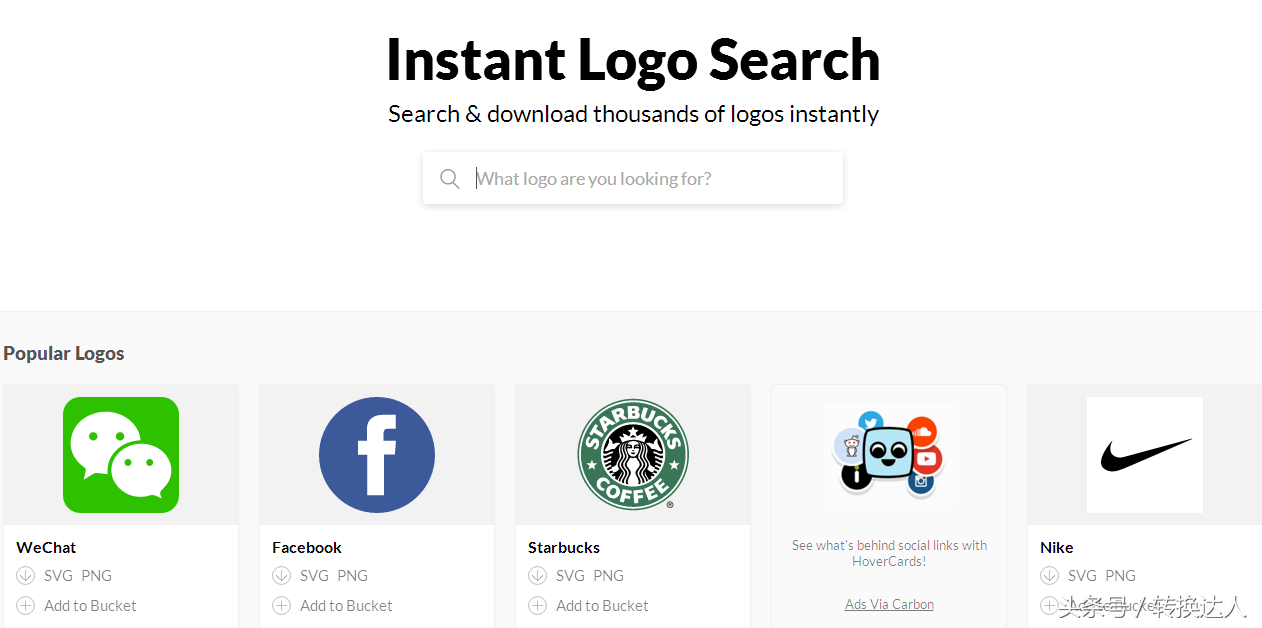Open the HoverCards ad image

[x=889, y=453]
